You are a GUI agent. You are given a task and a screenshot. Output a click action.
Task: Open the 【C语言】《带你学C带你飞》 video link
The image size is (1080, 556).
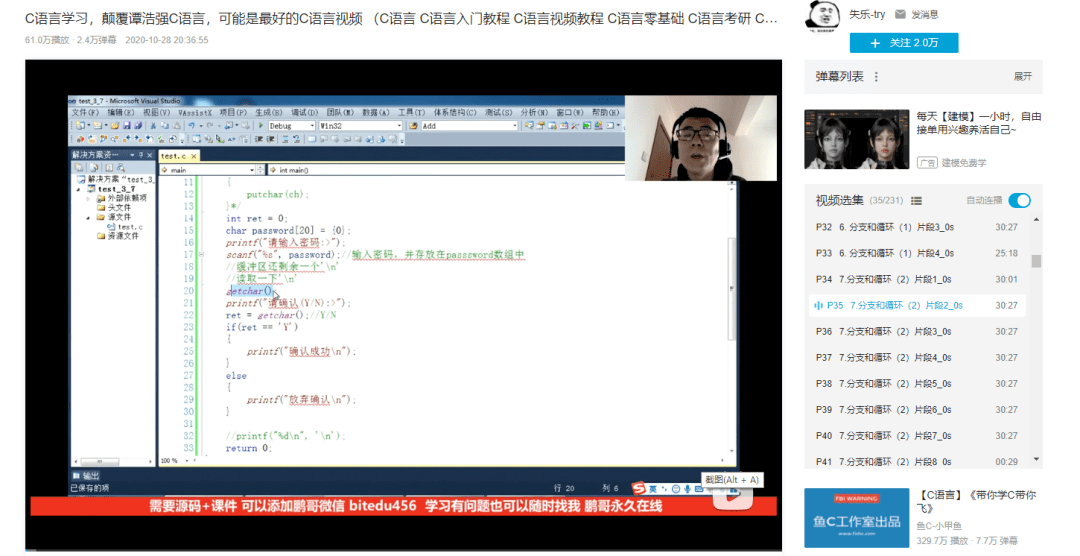click(x=976, y=502)
